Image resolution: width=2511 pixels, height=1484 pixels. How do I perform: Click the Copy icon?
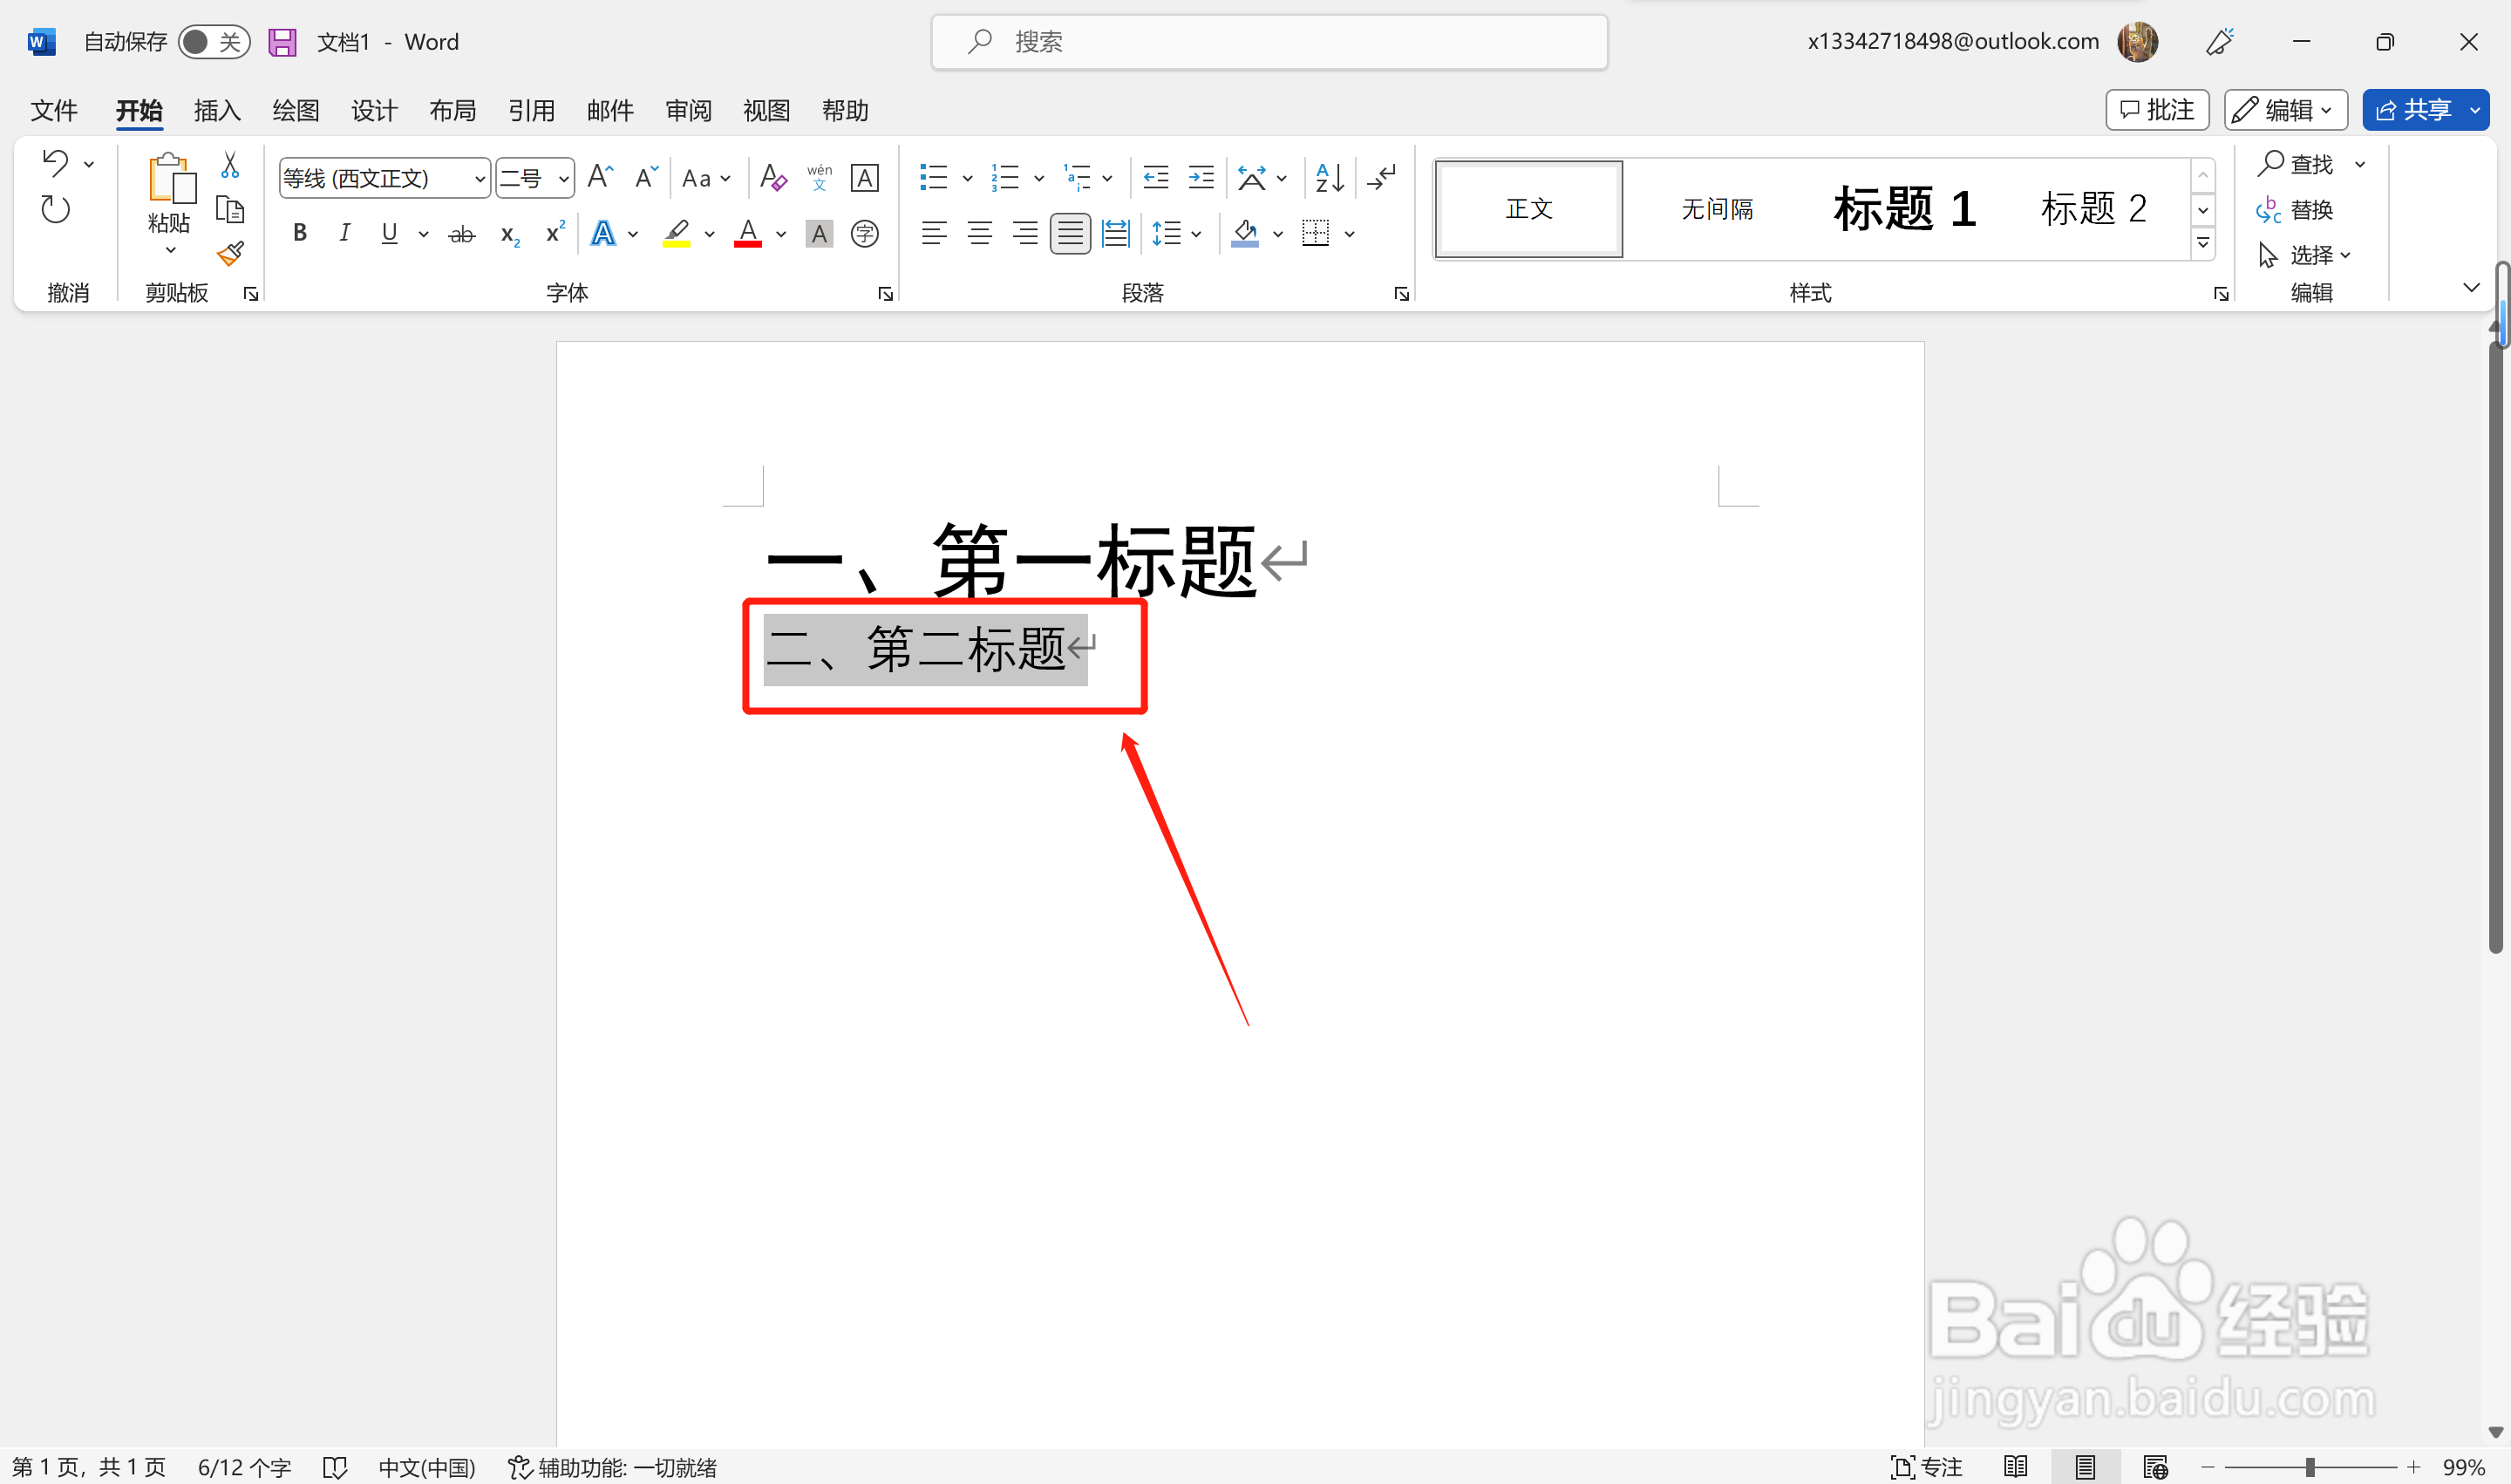pyautogui.click(x=230, y=209)
